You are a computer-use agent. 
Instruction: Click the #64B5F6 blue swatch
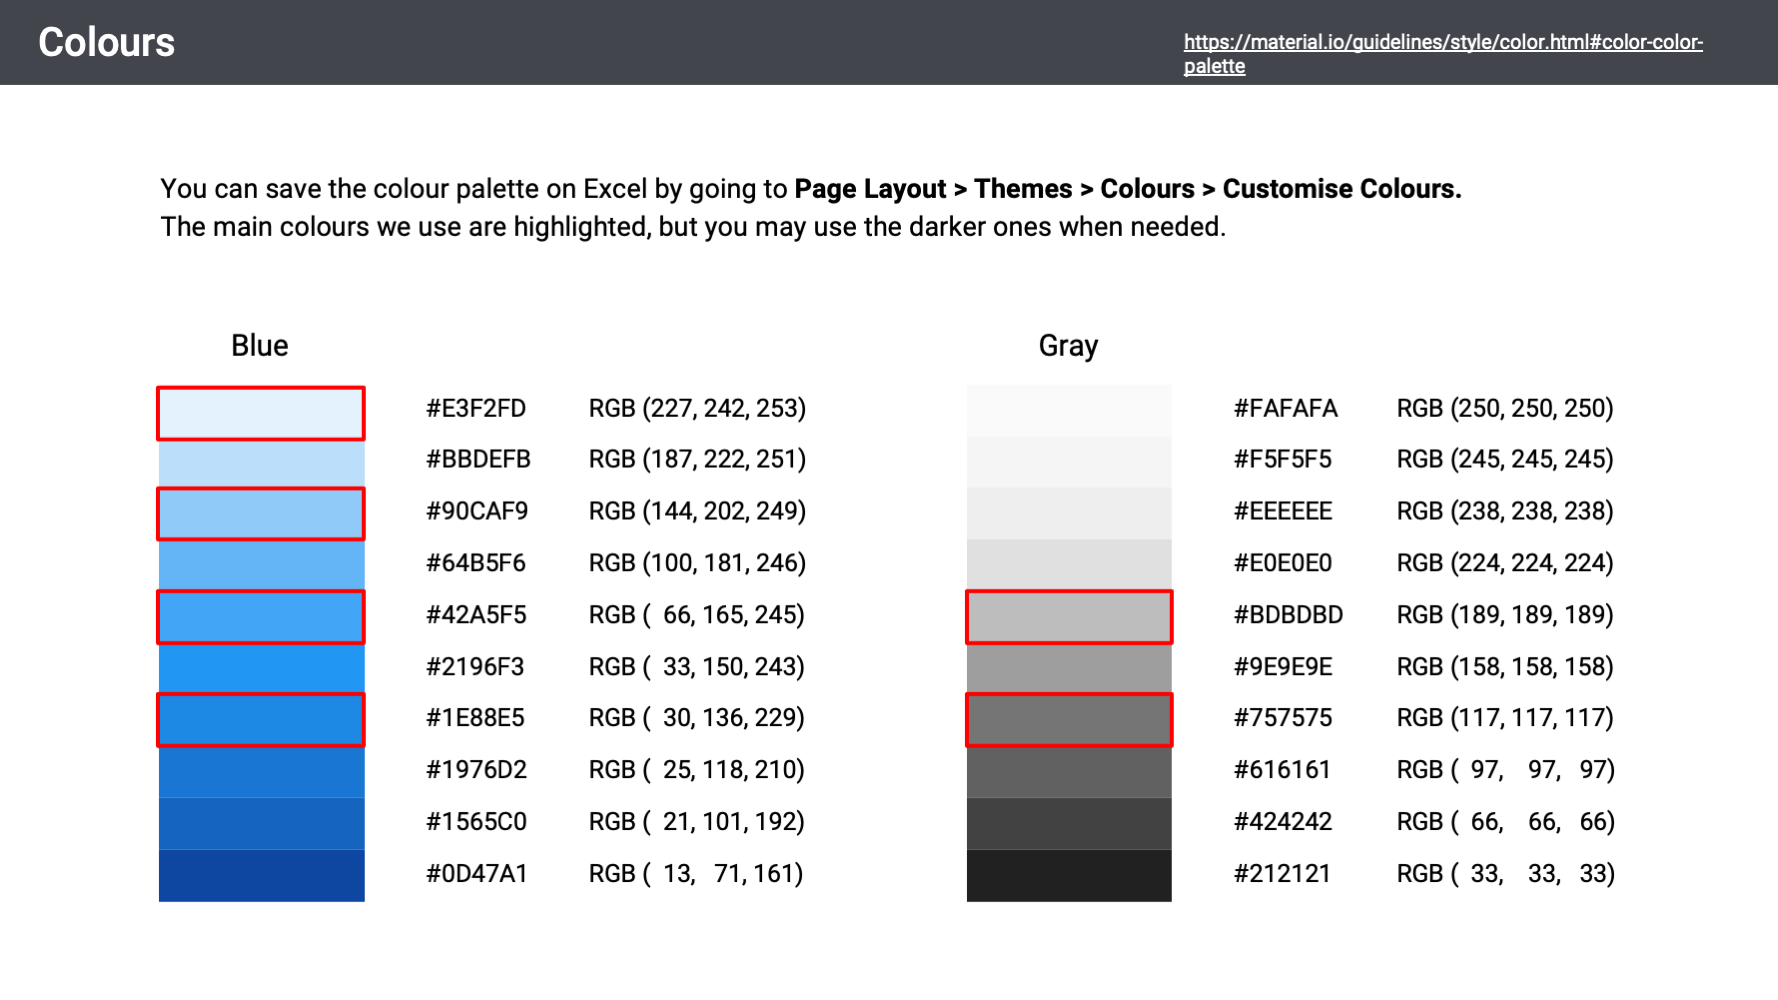tap(261, 565)
